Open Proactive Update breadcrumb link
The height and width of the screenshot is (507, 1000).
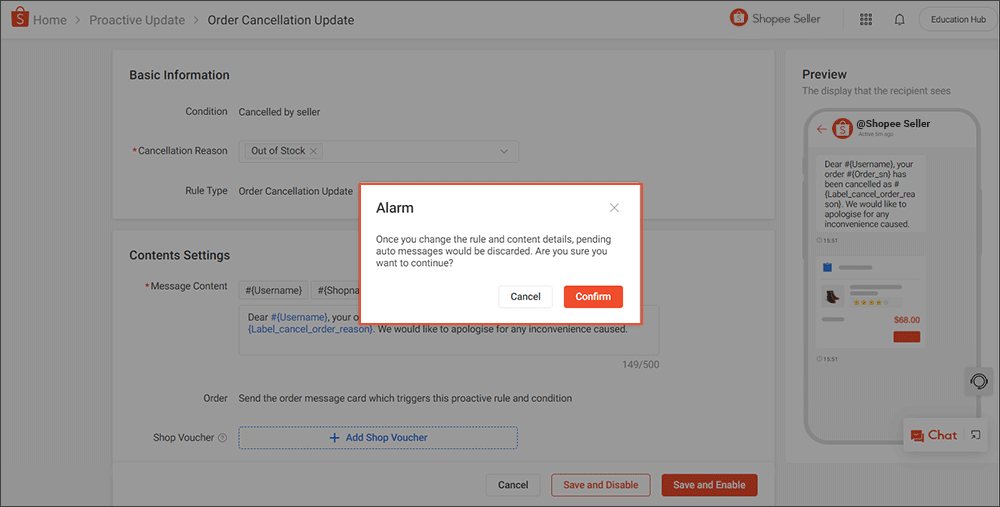tap(137, 20)
